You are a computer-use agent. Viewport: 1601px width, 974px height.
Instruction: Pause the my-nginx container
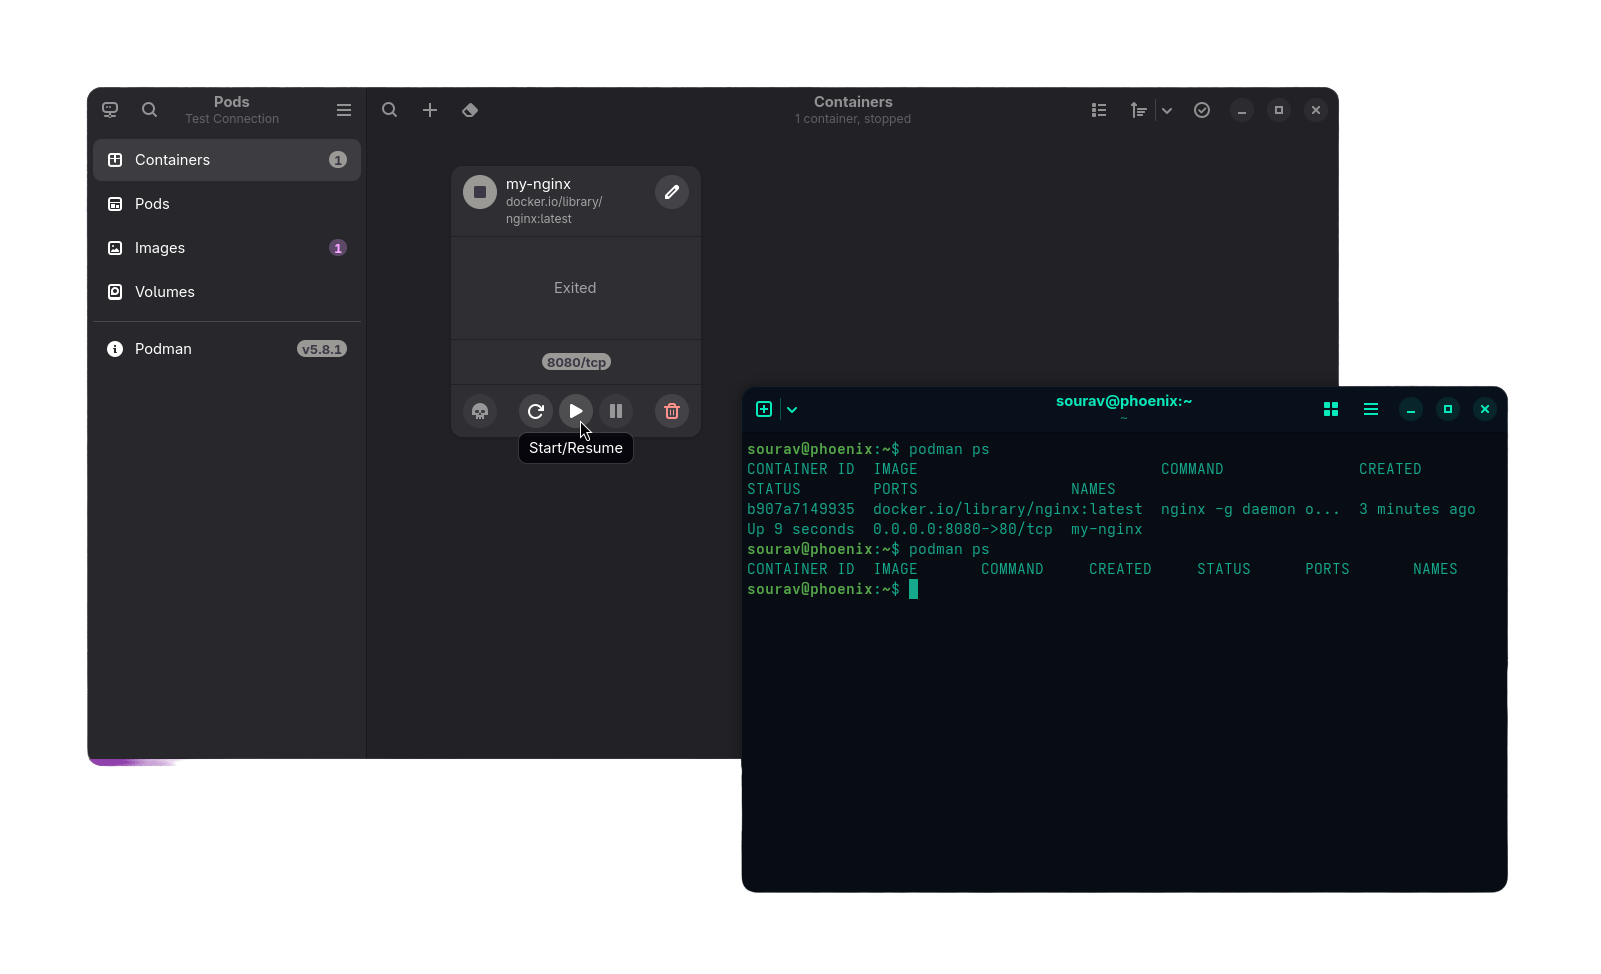tap(616, 411)
